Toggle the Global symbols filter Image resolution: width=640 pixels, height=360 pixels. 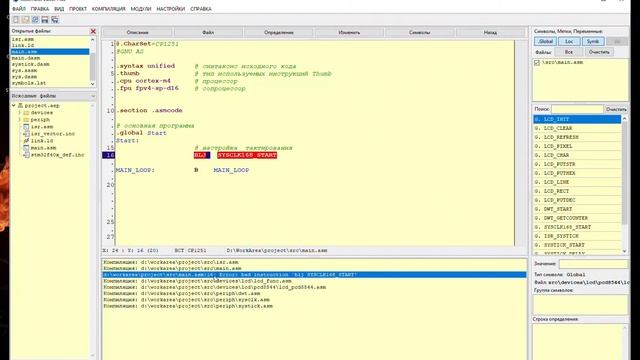[546, 41]
